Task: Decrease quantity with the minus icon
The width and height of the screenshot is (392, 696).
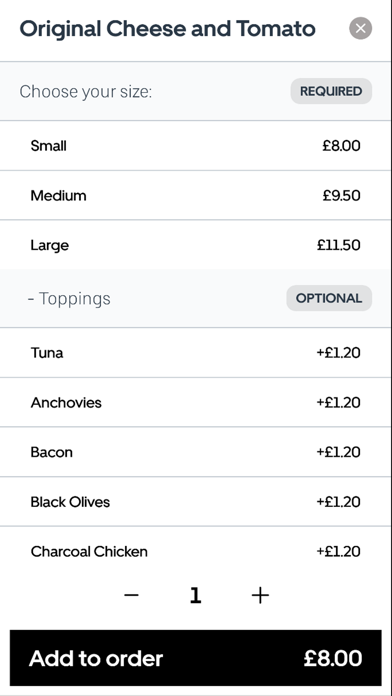Action: tap(131, 595)
